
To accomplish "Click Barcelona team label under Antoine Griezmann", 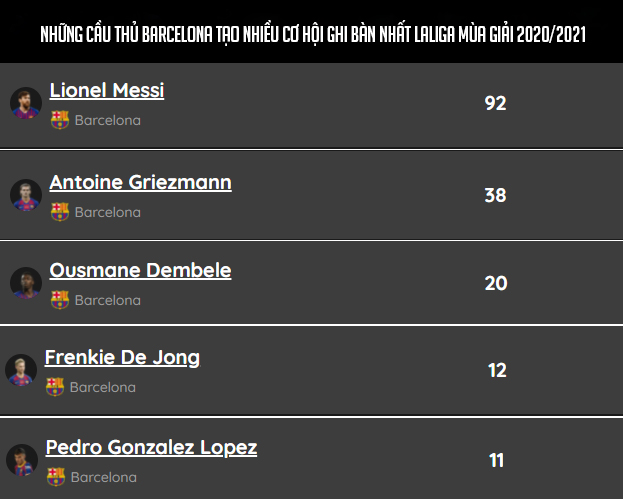I will pyautogui.click(x=108, y=213).
